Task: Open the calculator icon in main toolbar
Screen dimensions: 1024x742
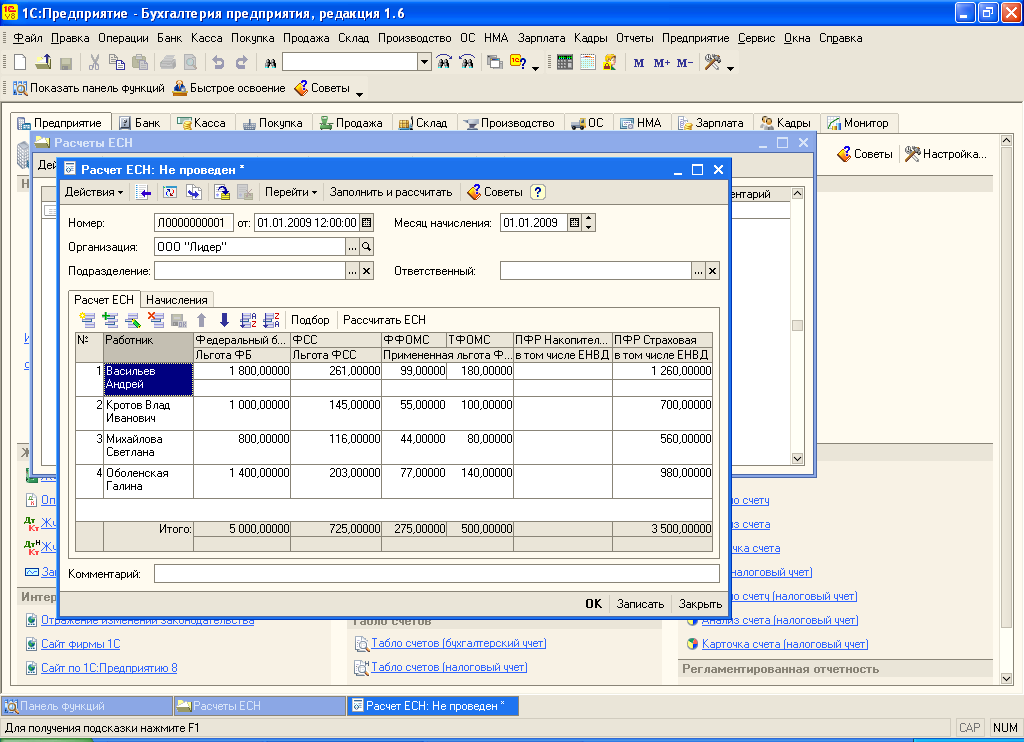Action: pyautogui.click(x=565, y=62)
